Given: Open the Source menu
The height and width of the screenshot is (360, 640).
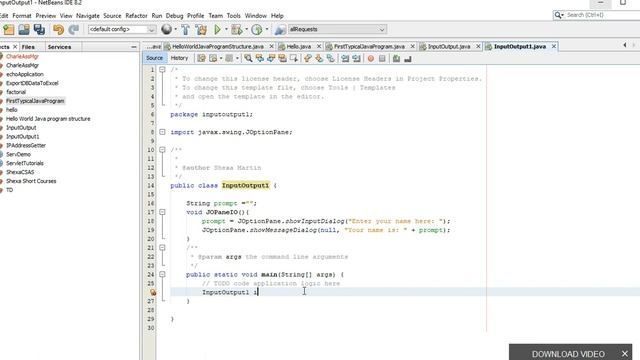Looking at the screenshot, I should point(112,16).
